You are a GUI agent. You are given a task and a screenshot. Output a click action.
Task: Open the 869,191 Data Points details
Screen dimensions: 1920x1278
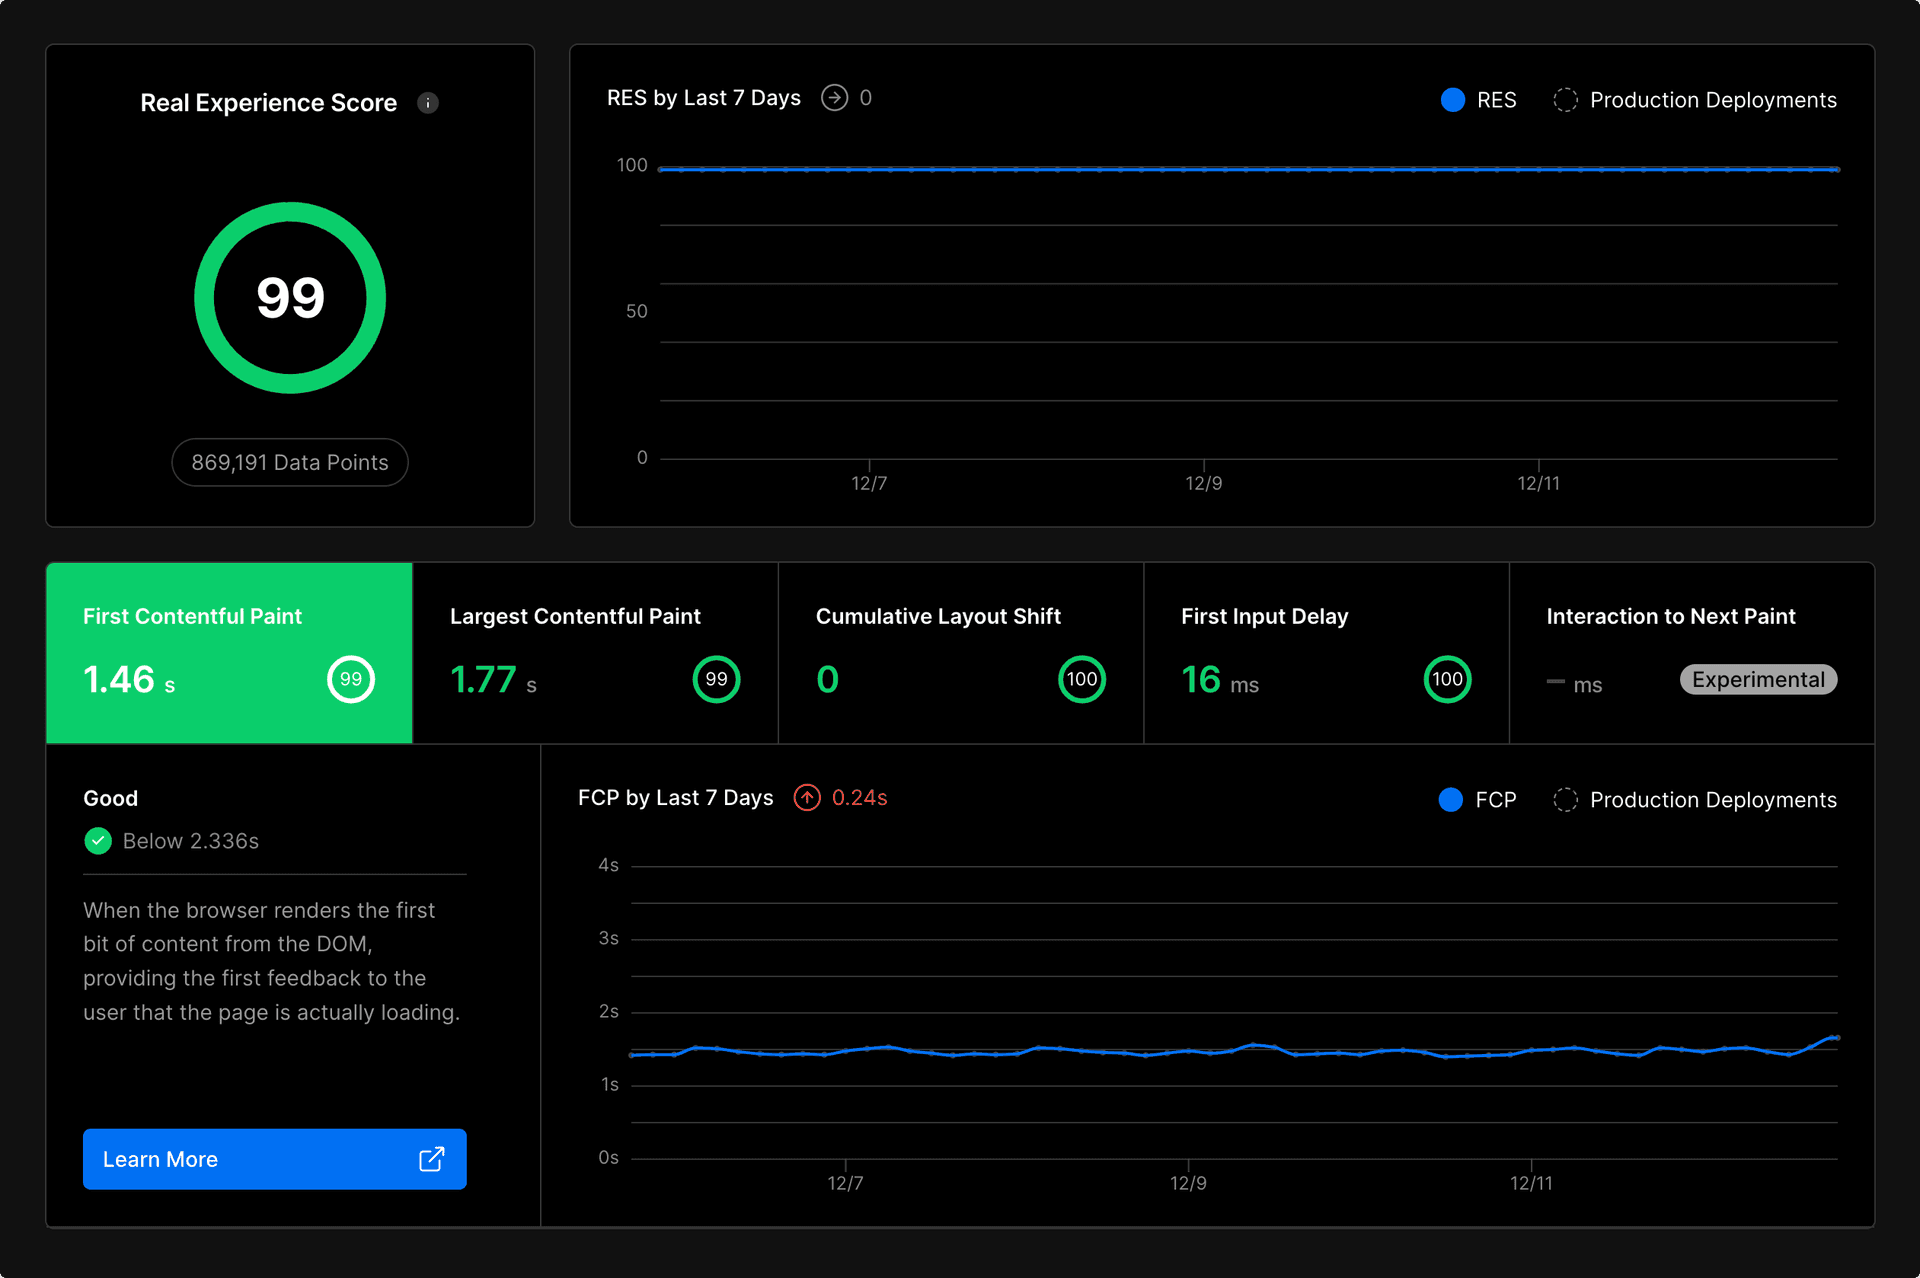(290, 462)
